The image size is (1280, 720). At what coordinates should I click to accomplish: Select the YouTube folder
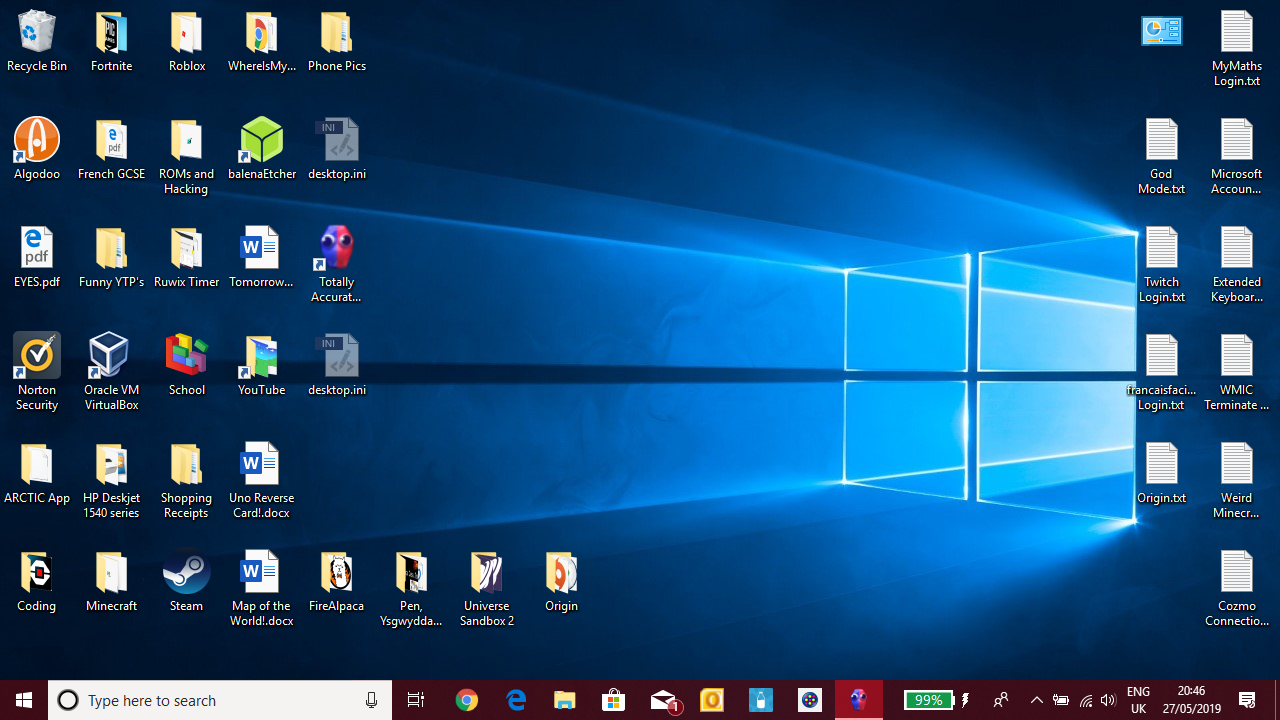(262, 366)
